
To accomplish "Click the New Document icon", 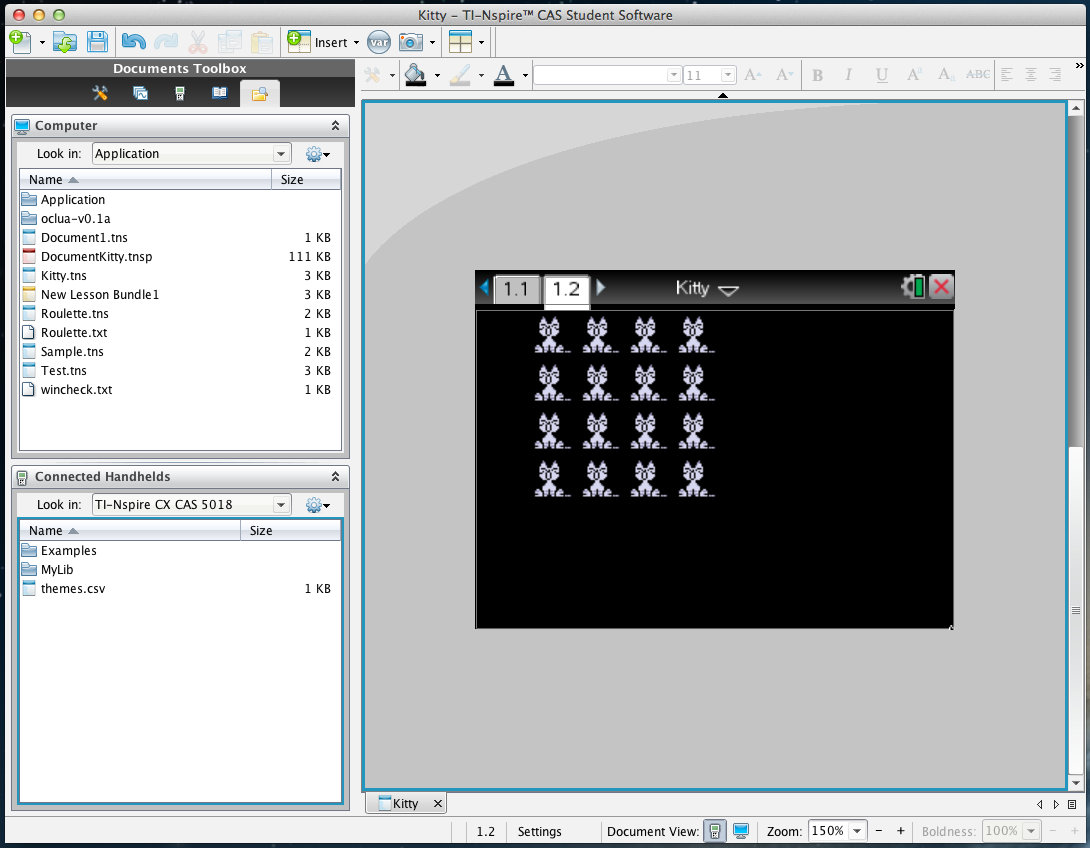I will 21,42.
